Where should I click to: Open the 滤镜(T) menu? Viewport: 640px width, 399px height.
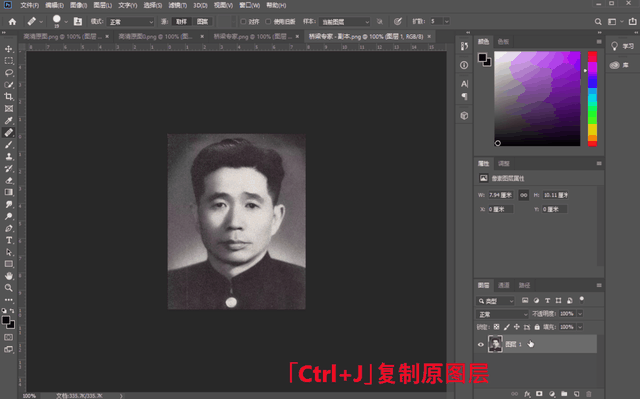(x=178, y=5)
